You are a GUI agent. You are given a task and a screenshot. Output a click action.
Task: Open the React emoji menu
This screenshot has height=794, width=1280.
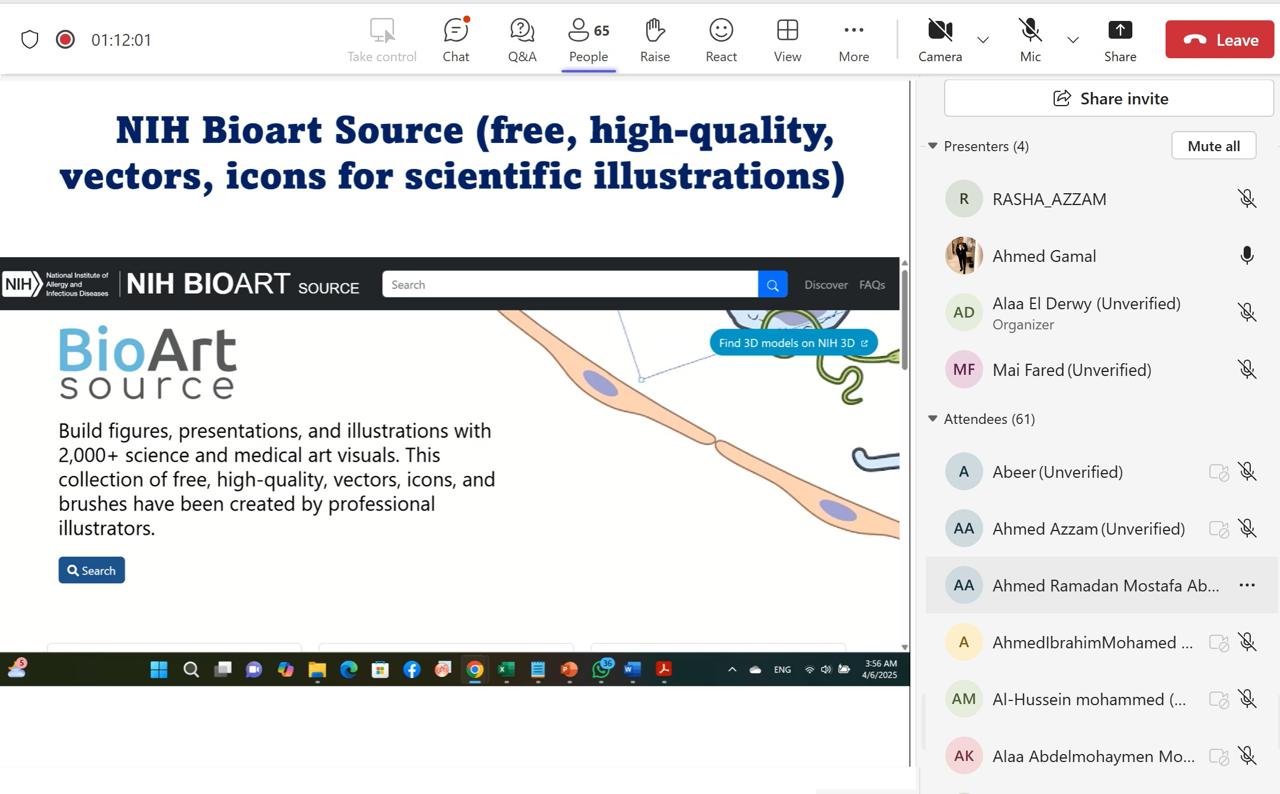click(x=721, y=40)
